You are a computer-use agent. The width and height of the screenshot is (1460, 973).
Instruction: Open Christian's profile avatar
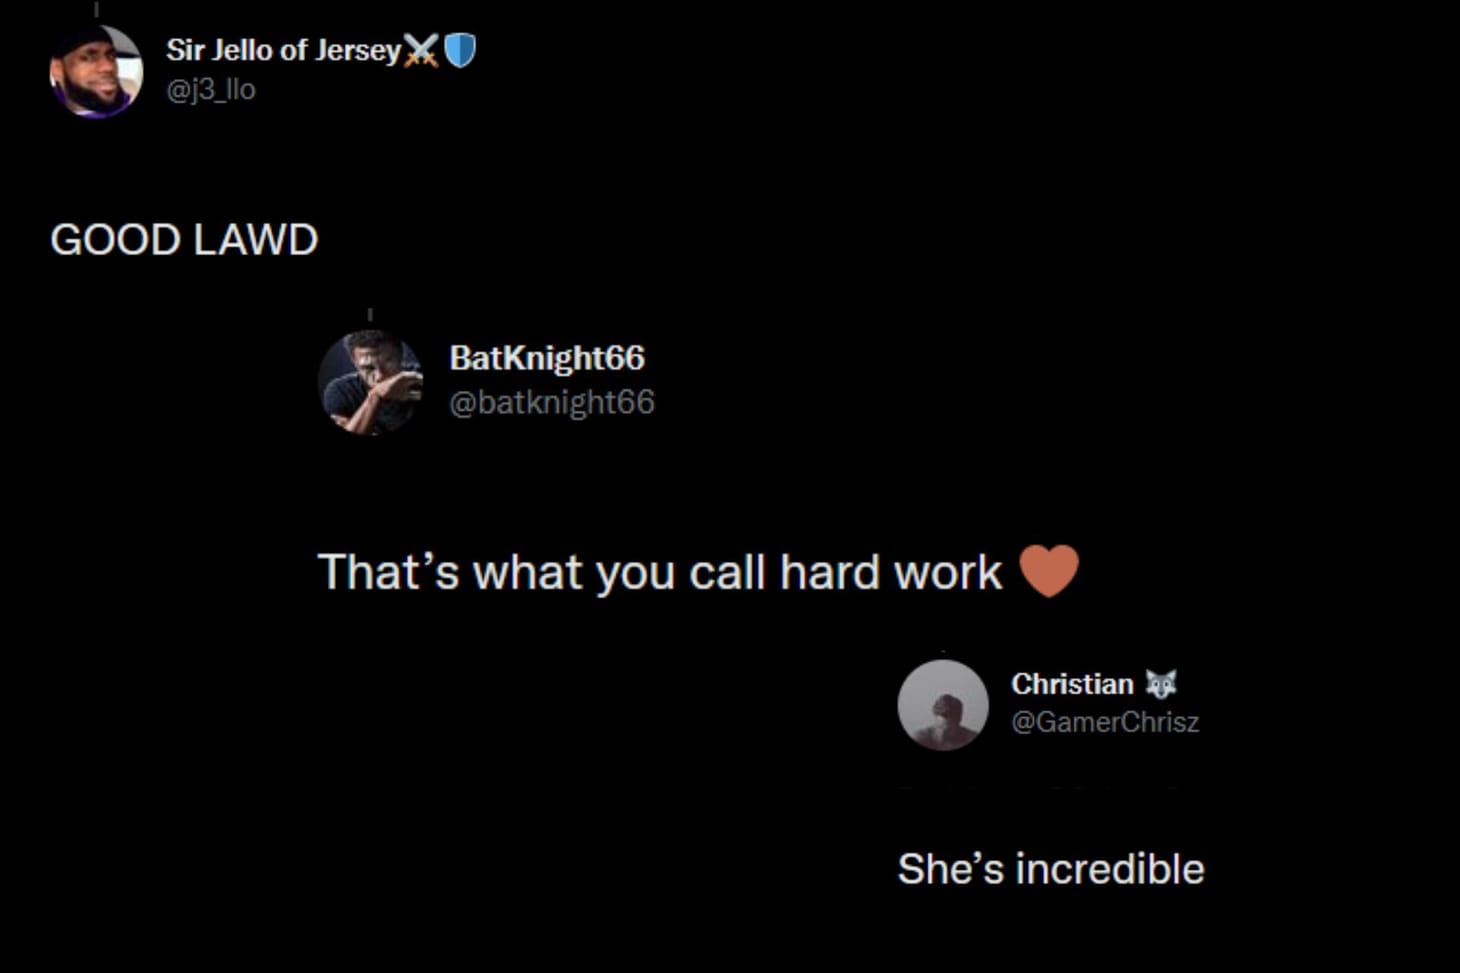943,705
